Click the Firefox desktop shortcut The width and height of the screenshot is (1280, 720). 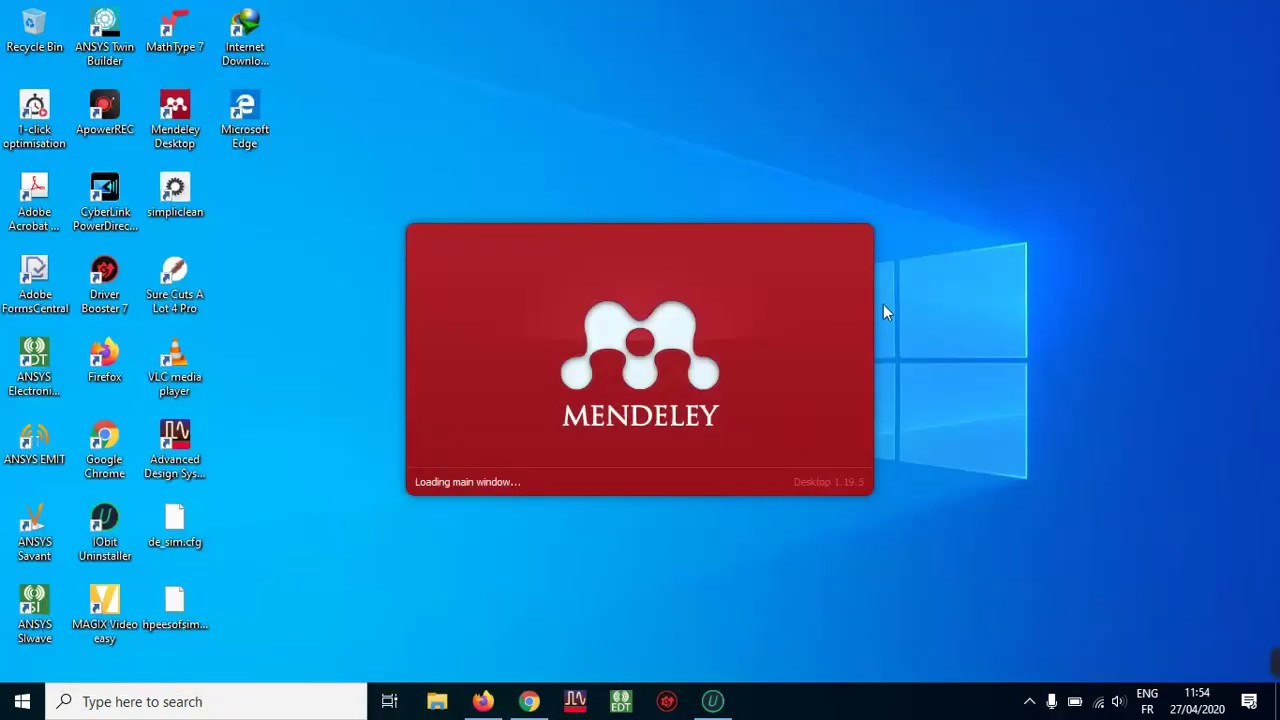click(x=104, y=362)
